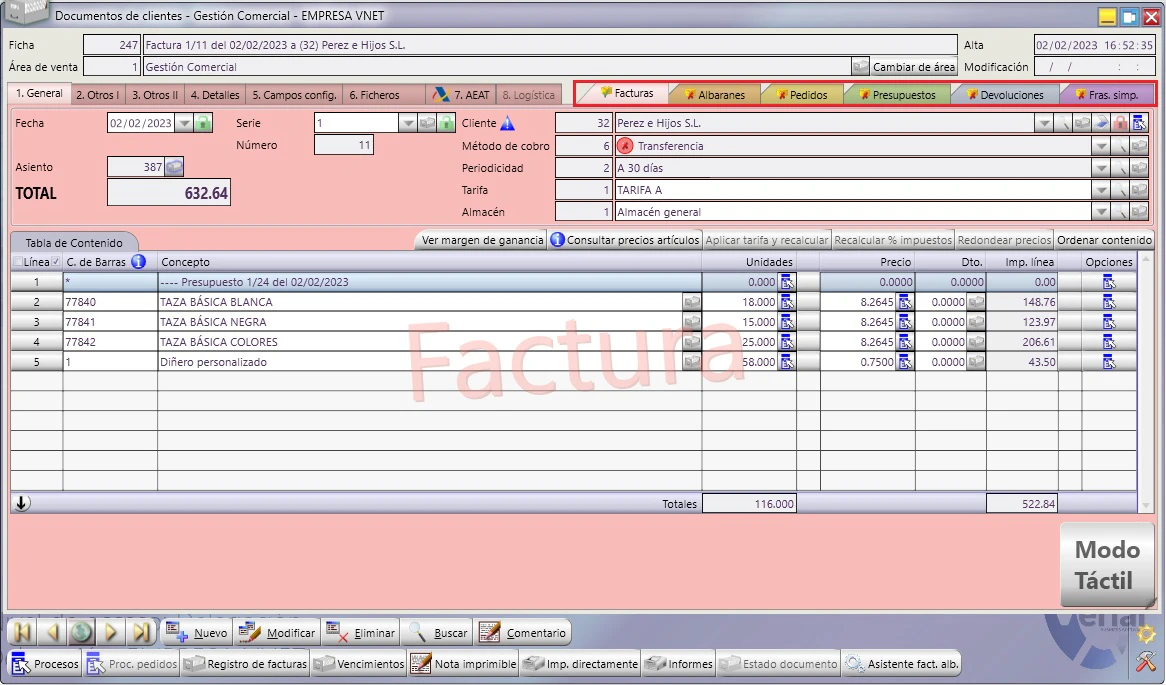Click the Cambiar de área button
Image resolution: width=1166 pixels, height=685 pixels.
(914, 67)
